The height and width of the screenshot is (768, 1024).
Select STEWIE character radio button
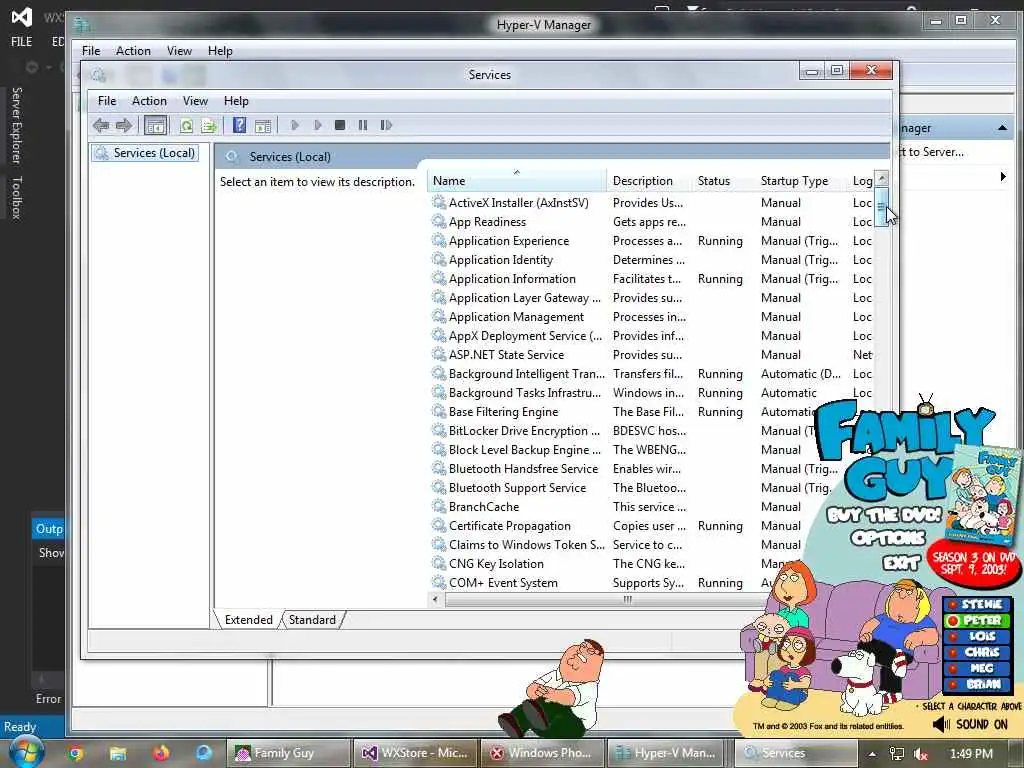[x=953, y=605]
